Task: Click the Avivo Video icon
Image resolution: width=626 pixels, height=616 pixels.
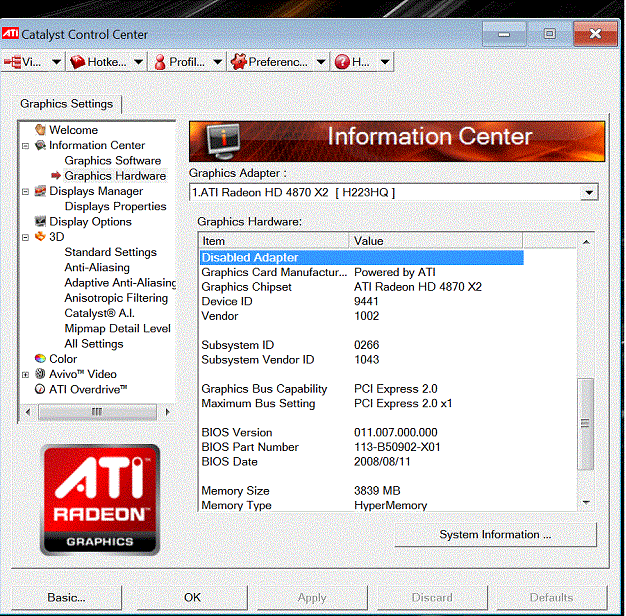Action: (40, 374)
